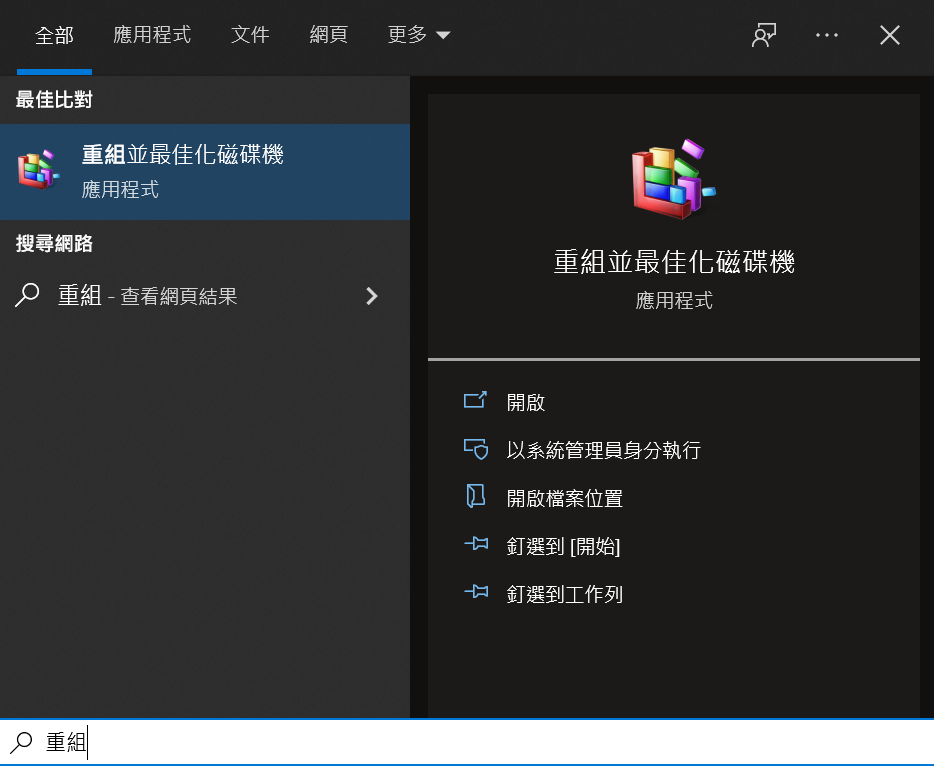The width and height of the screenshot is (934, 766).
Task: Click the search input field containing 重組
Action: (x=467, y=742)
